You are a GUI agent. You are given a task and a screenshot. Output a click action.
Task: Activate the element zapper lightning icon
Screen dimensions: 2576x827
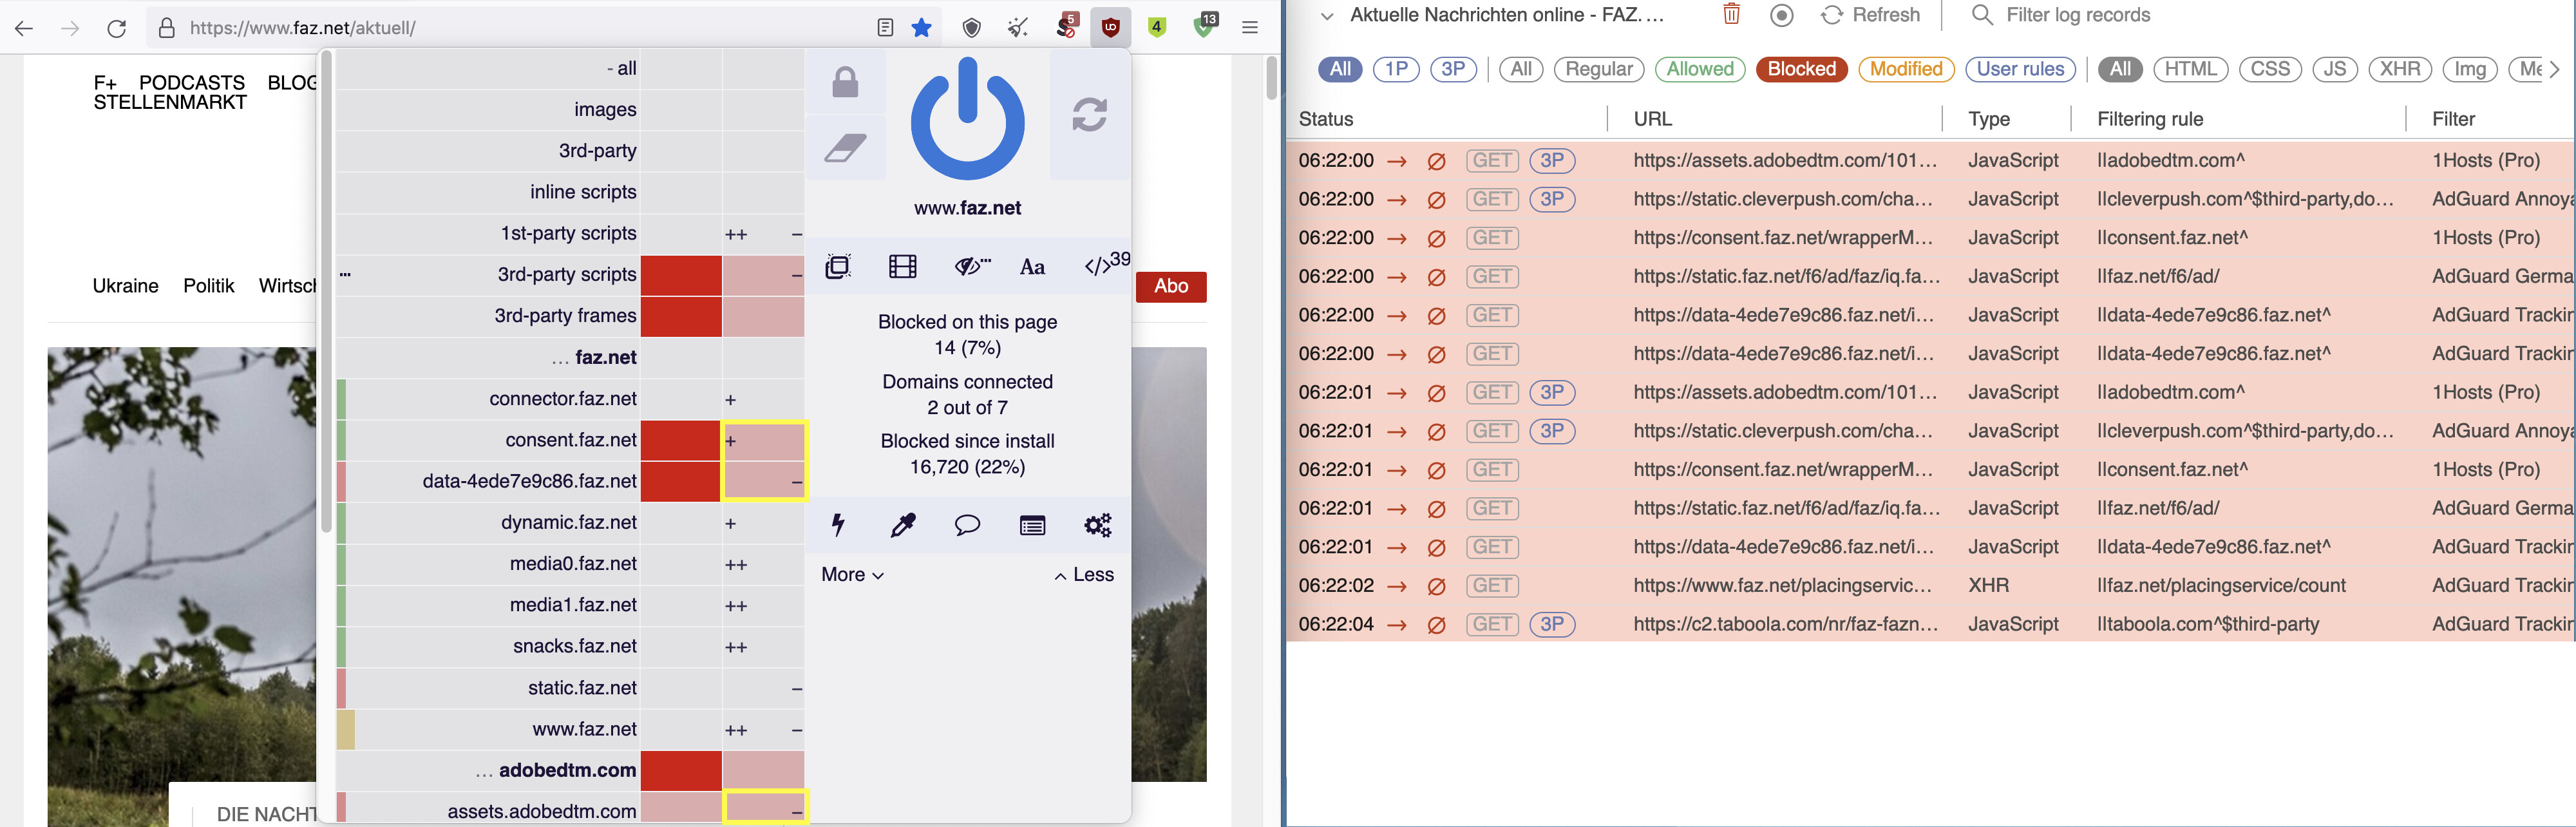(x=838, y=525)
